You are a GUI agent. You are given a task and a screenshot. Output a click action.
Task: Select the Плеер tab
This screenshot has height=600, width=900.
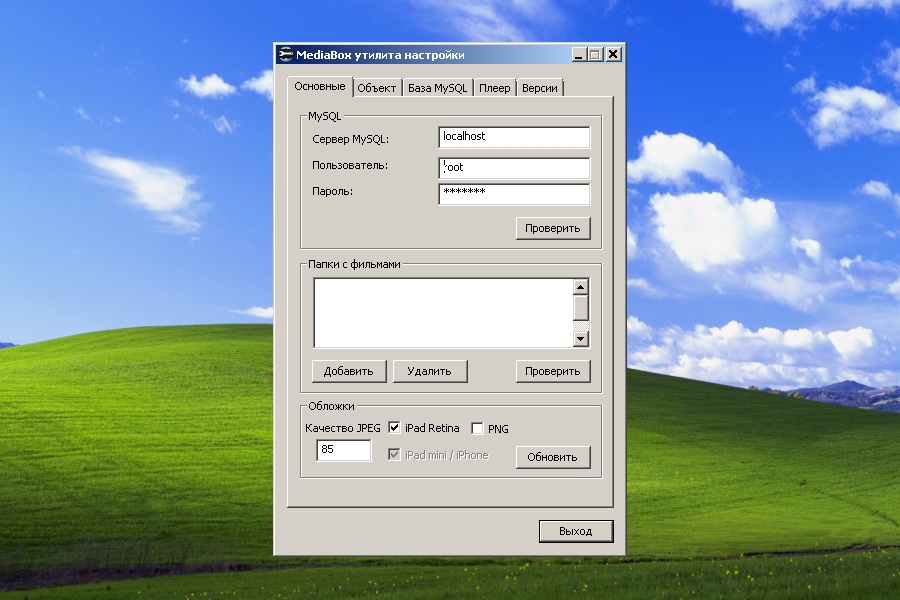[494, 87]
